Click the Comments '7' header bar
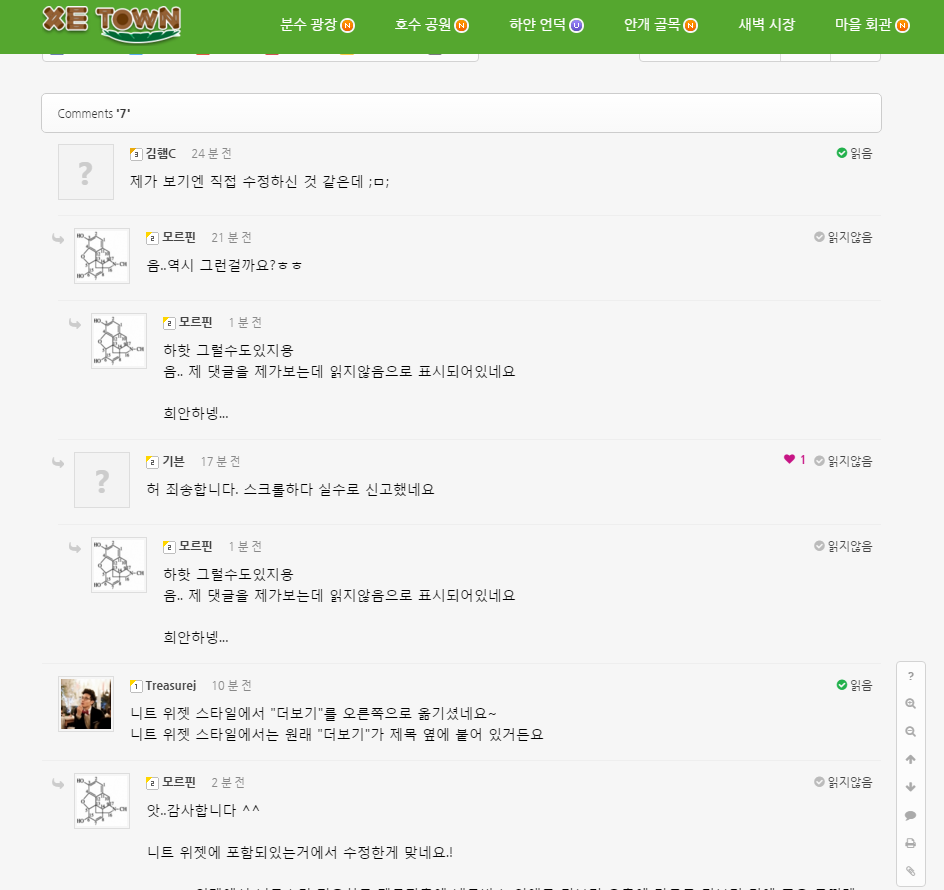 (x=461, y=113)
